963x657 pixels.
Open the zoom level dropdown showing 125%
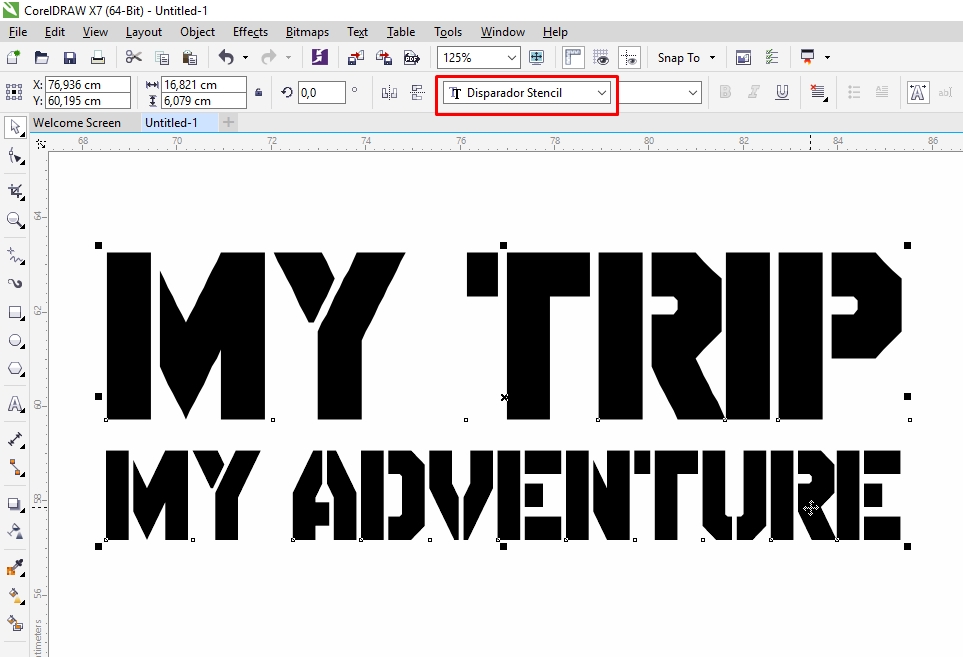pyautogui.click(x=510, y=57)
